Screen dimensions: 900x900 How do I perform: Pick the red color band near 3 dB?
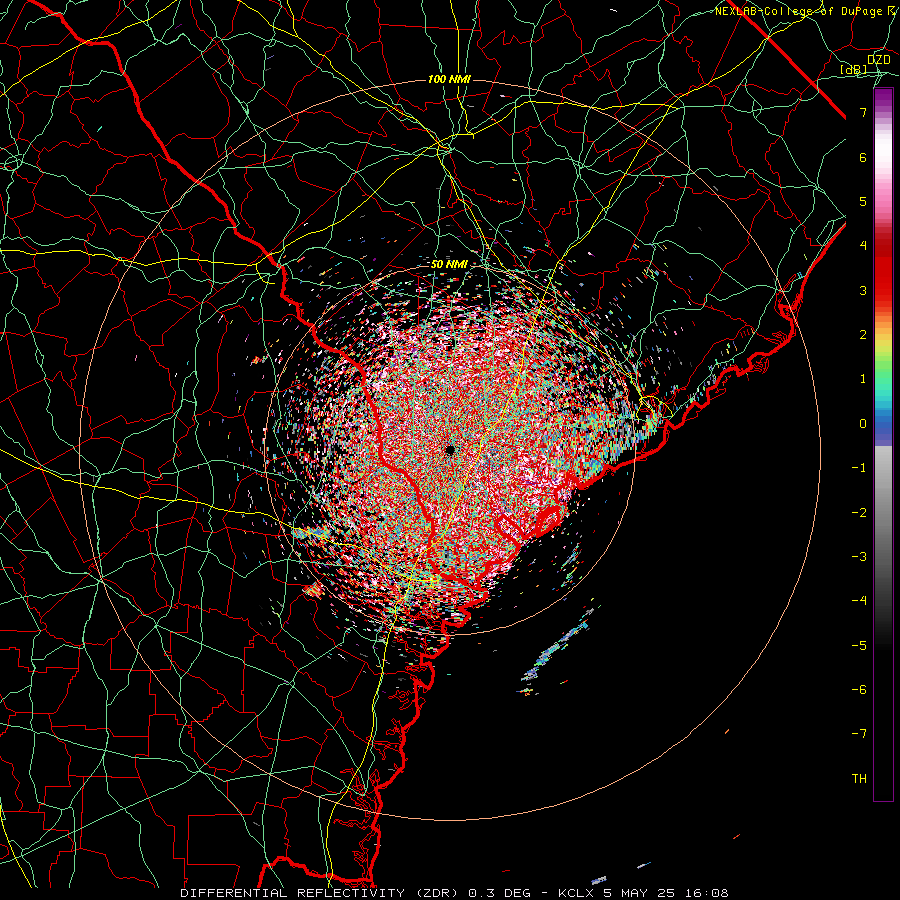[883, 281]
